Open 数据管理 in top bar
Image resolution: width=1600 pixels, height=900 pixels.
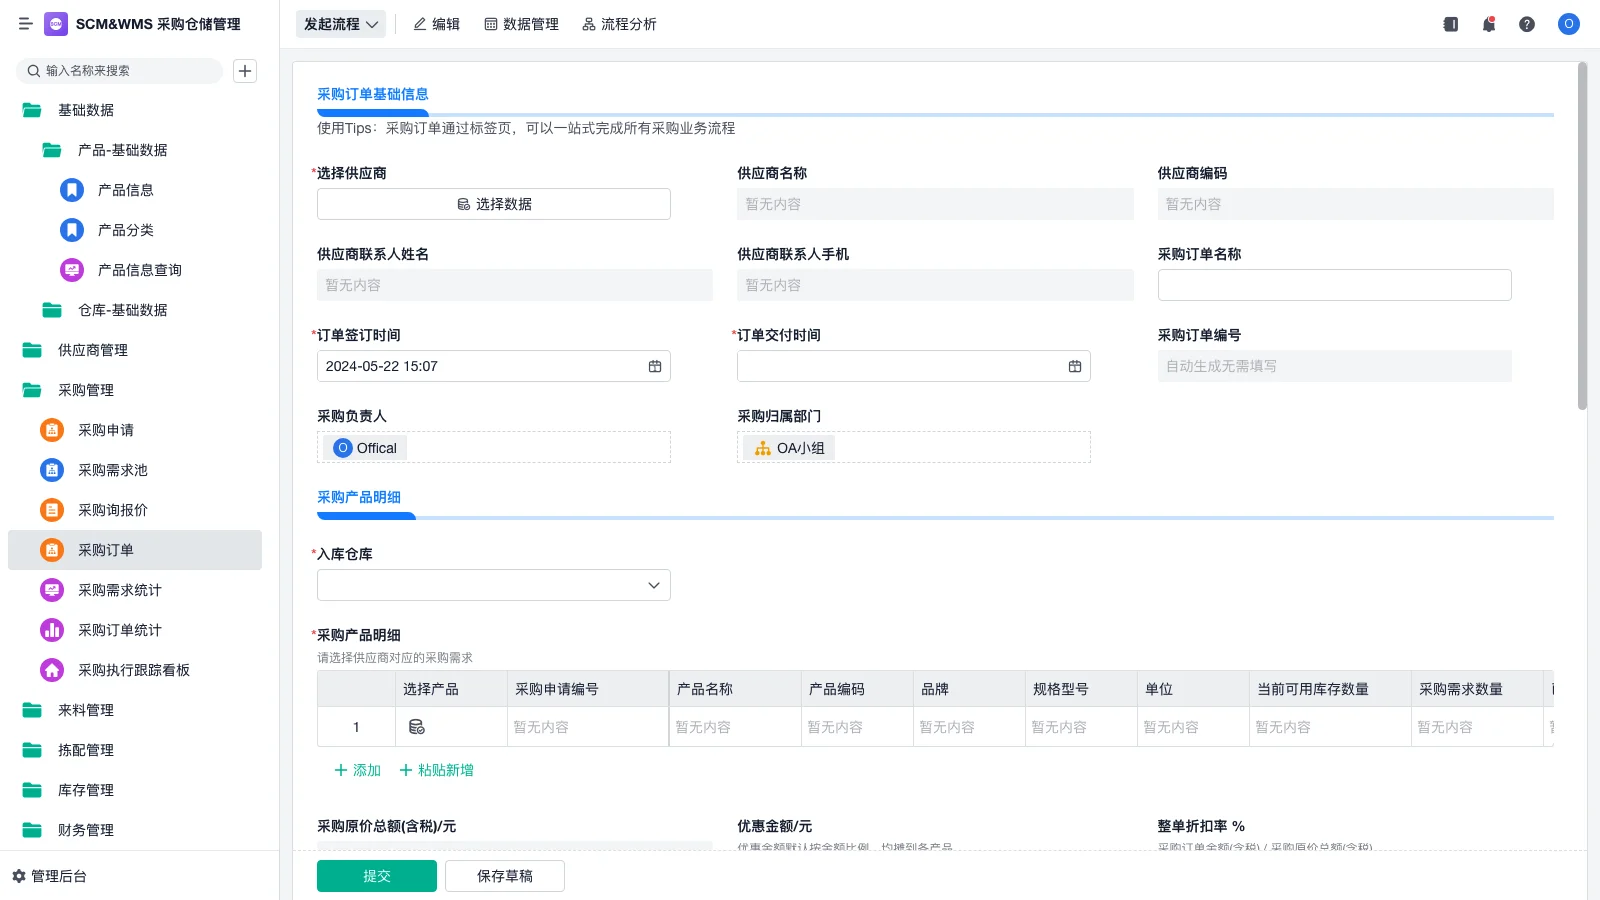(522, 24)
